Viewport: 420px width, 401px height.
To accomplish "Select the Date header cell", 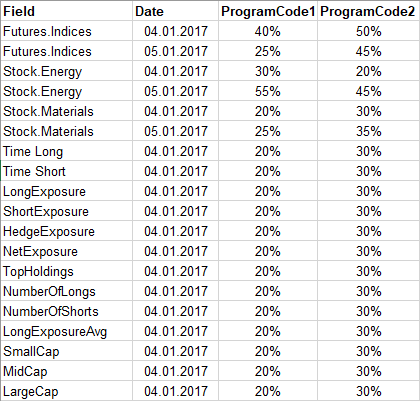I will [175, 11].
